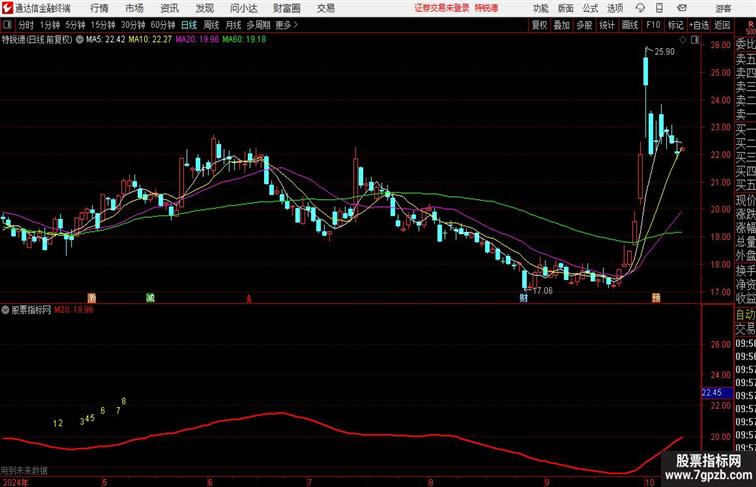Screen dimensions: 756x487
Task: Open the 市场 menu
Action: tap(134, 8)
